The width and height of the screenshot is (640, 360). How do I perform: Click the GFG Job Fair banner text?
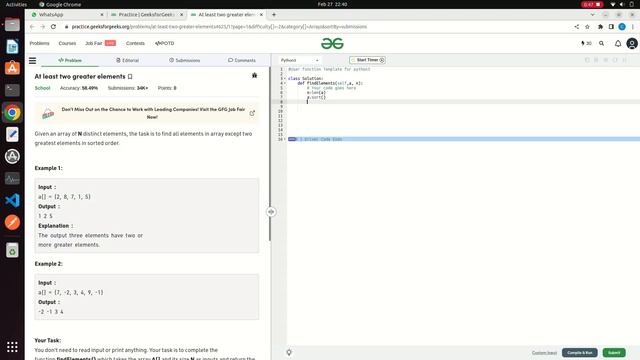click(x=153, y=113)
